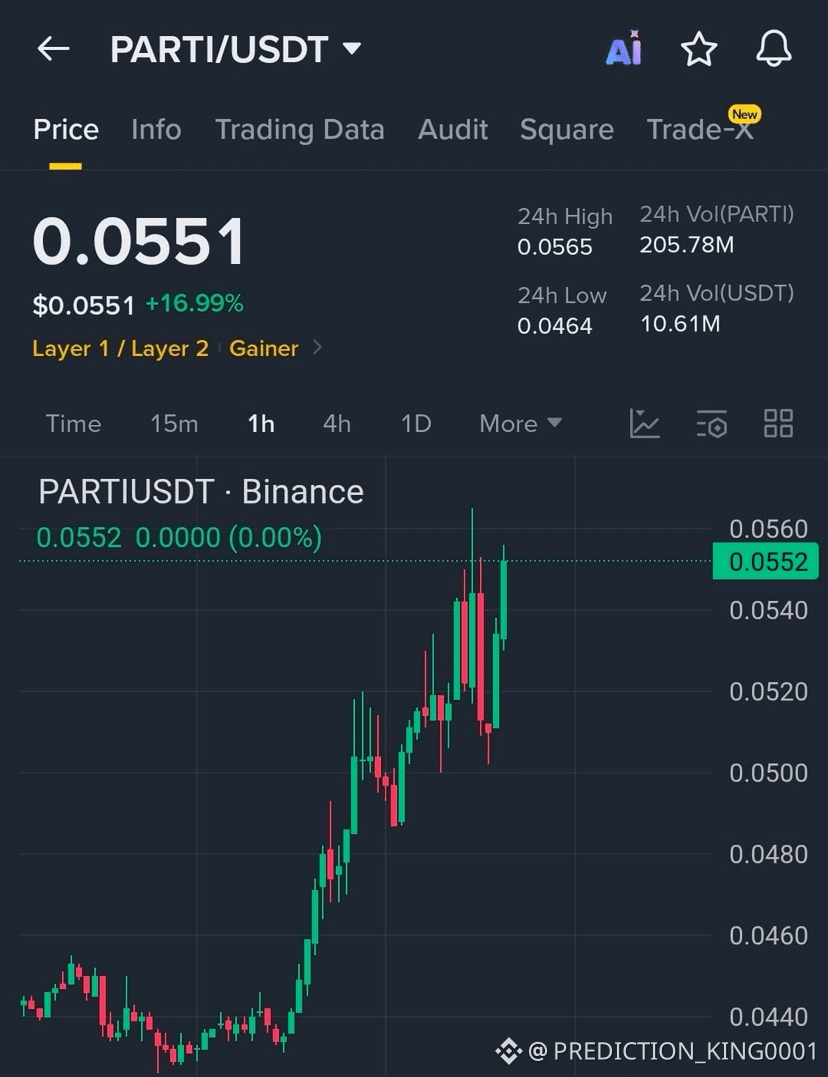
Task: Open the More timeframes dropdown
Action: 520,424
